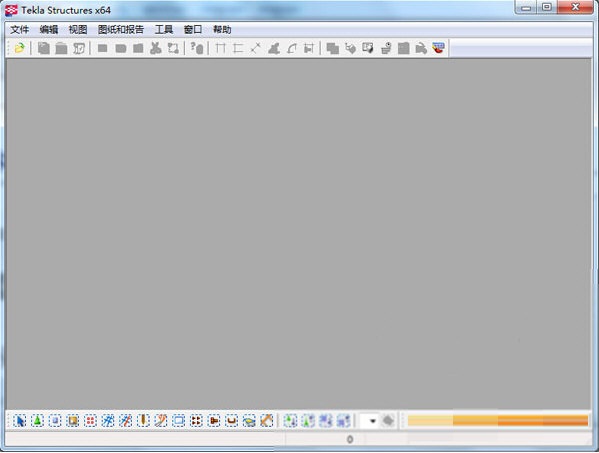Click the orange gradient progress bar
Image resolution: width=599 pixels, height=453 pixels.
498,421
